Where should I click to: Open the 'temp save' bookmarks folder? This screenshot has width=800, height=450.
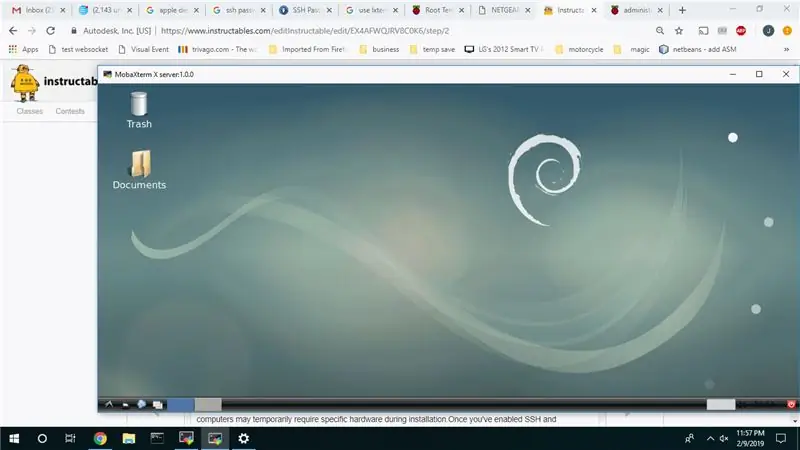tap(432, 49)
